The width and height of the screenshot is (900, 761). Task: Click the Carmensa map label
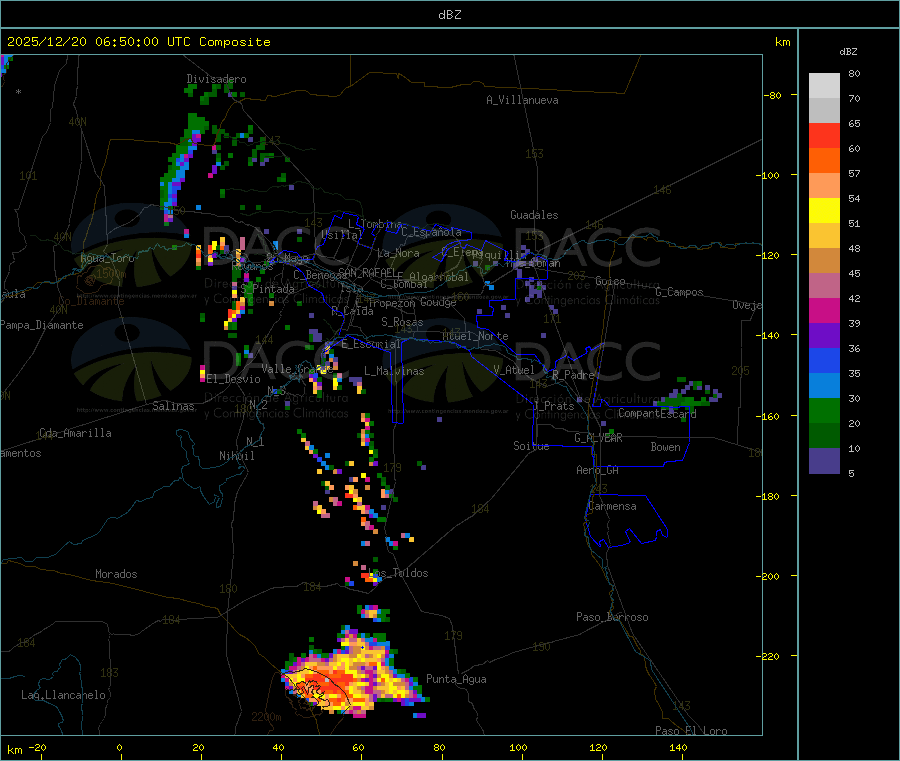pyautogui.click(x=612, y=506)
